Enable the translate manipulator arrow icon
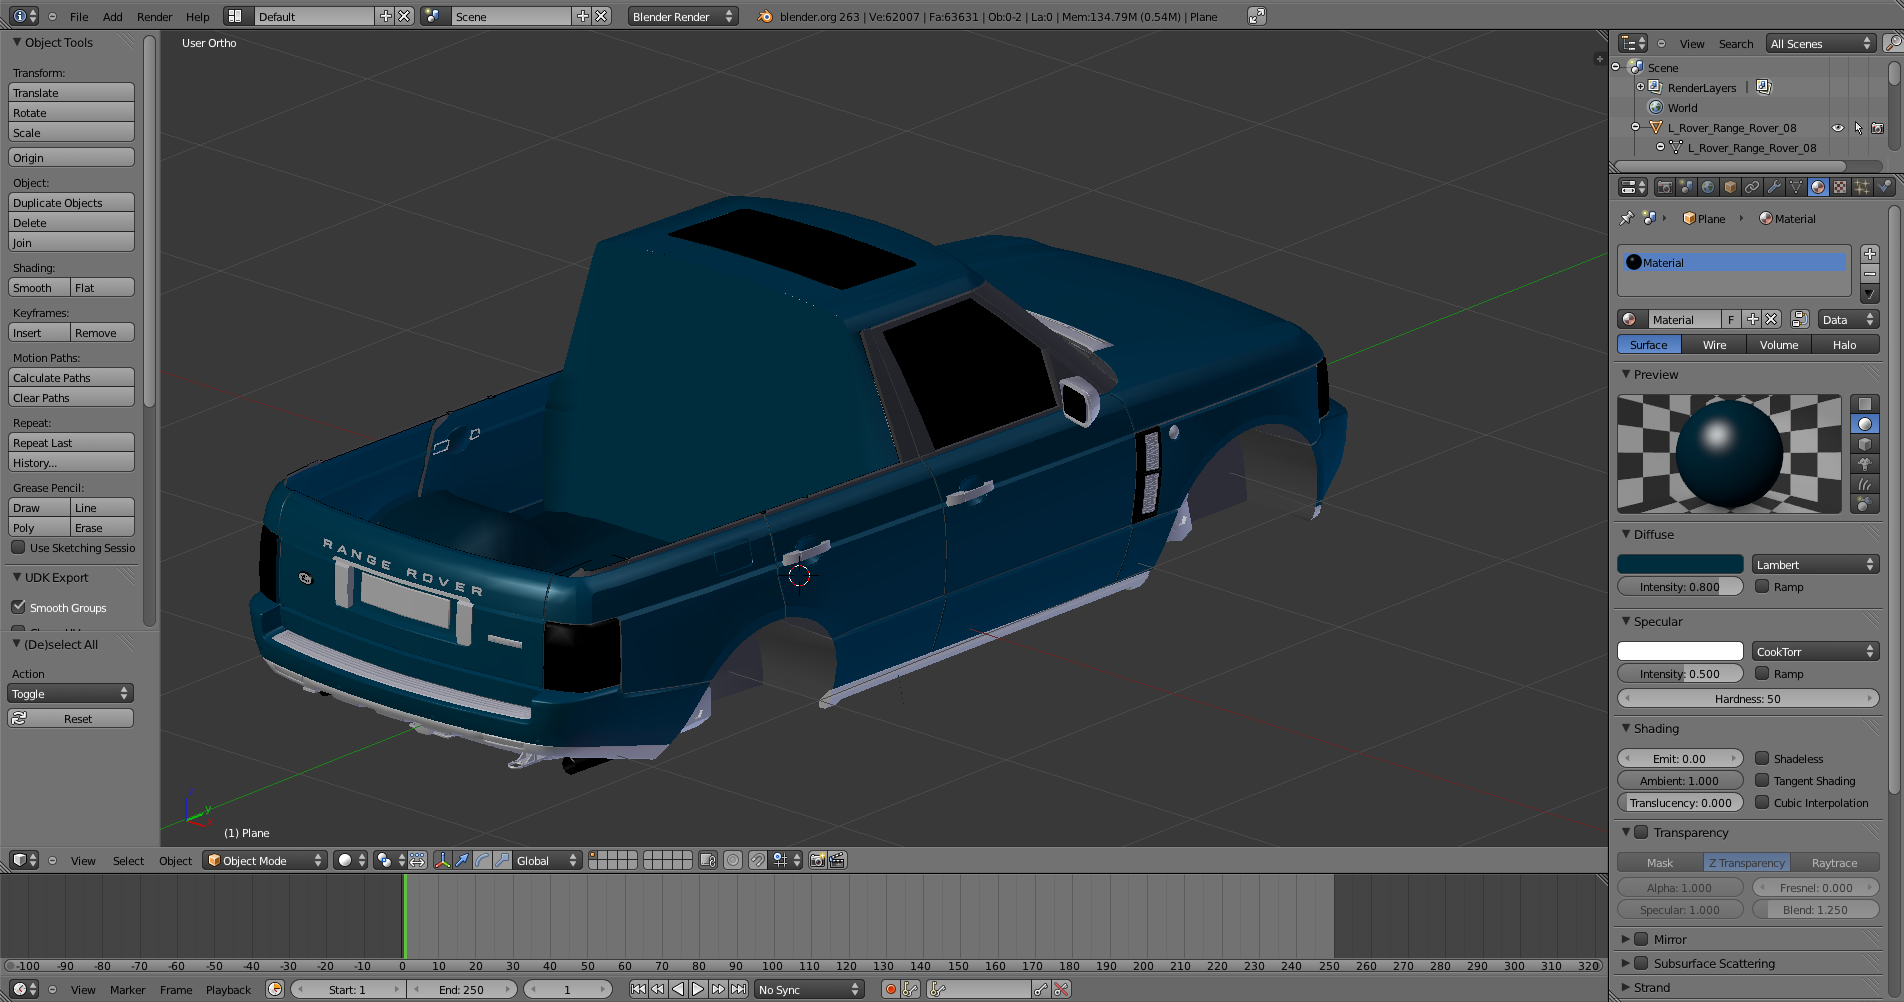Screen dimensions: 1904x1002 [x=462, y=860]
